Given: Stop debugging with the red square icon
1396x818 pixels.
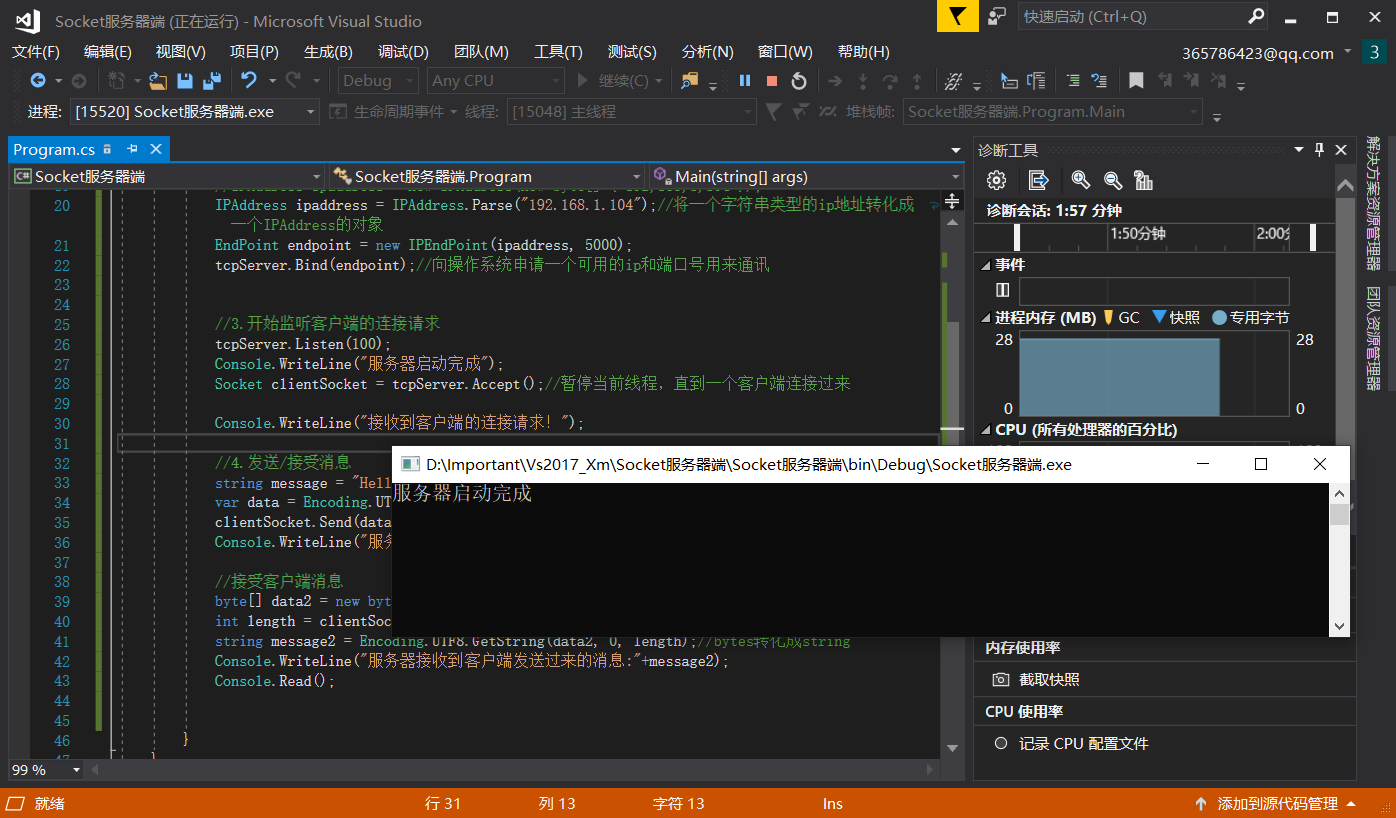Looking at the screenshot, I should (x=770, y=82).
